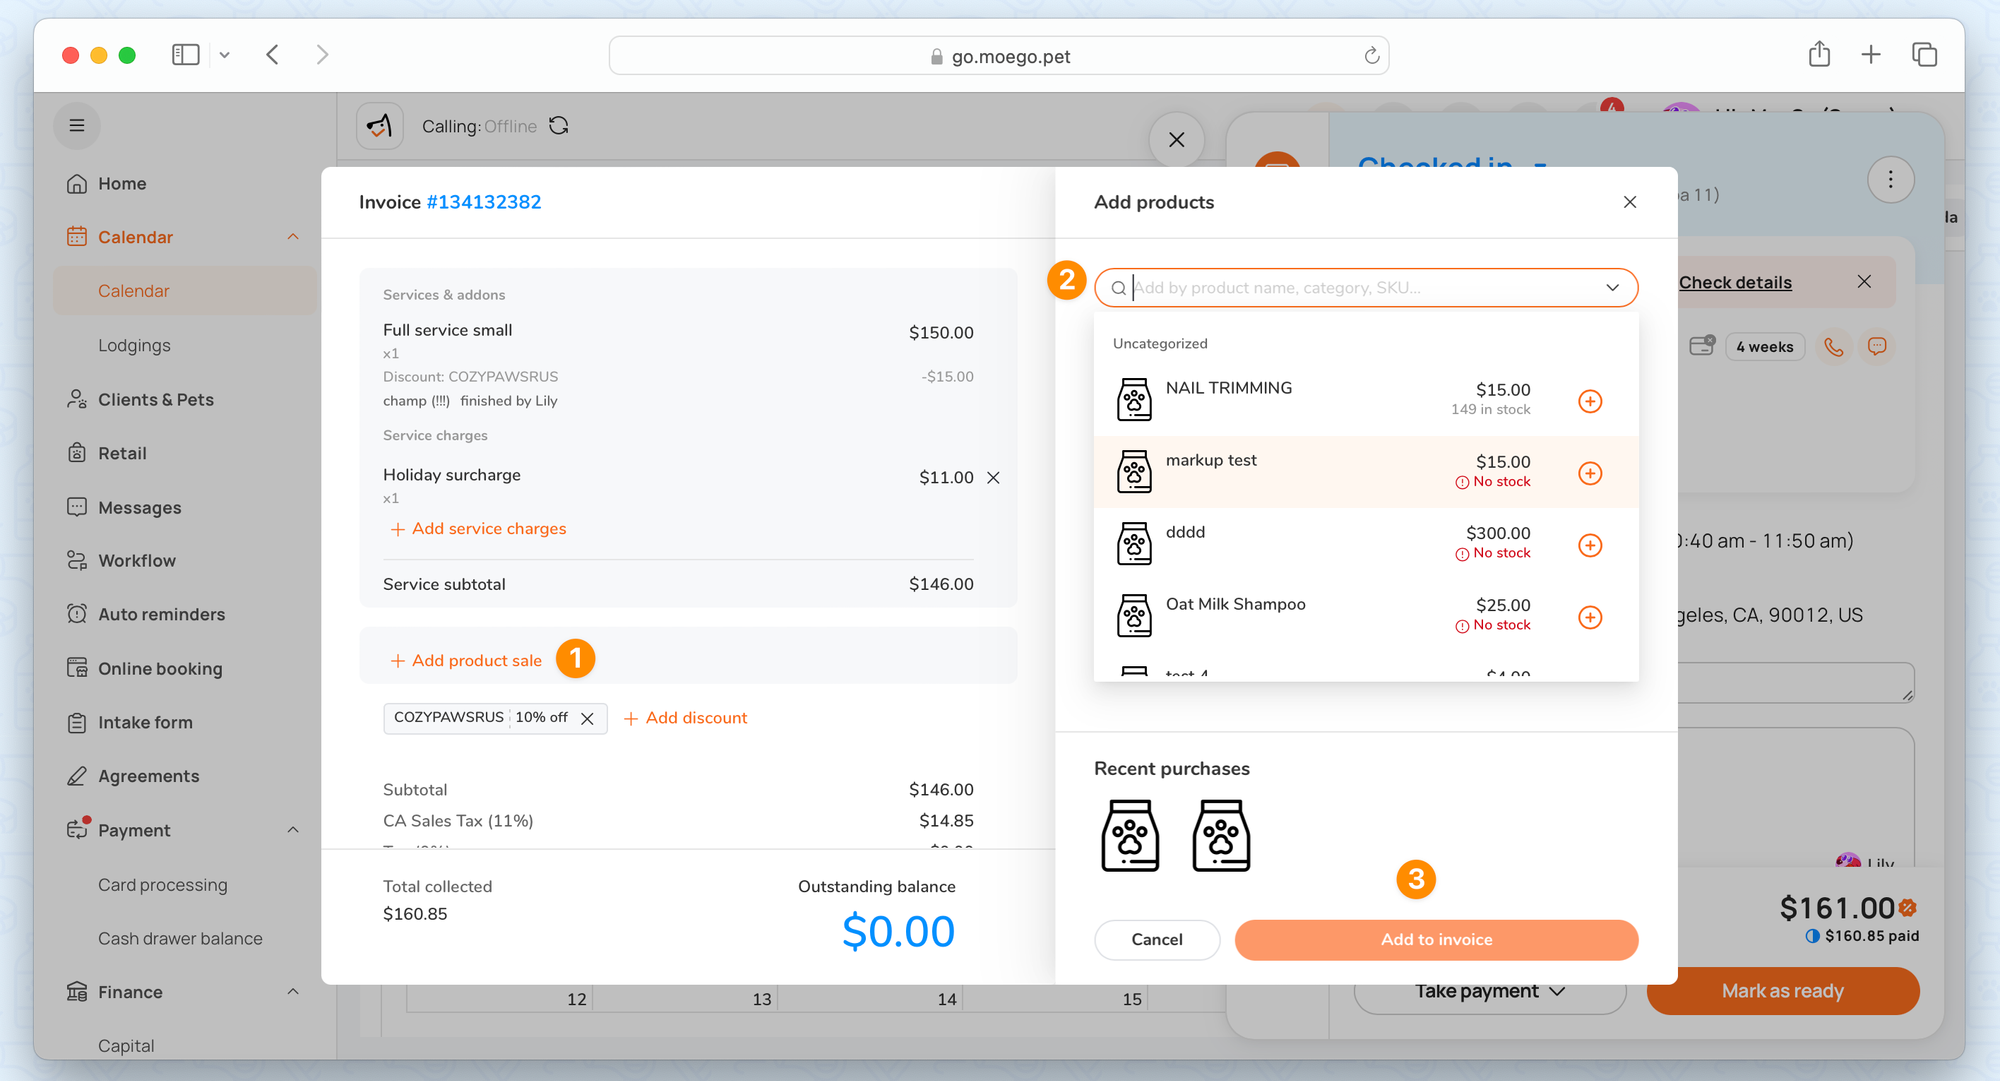This screenshot has height=1081, width=2000.
Task: Collapse the Payment sidebar section
Action: pos(293,830)
